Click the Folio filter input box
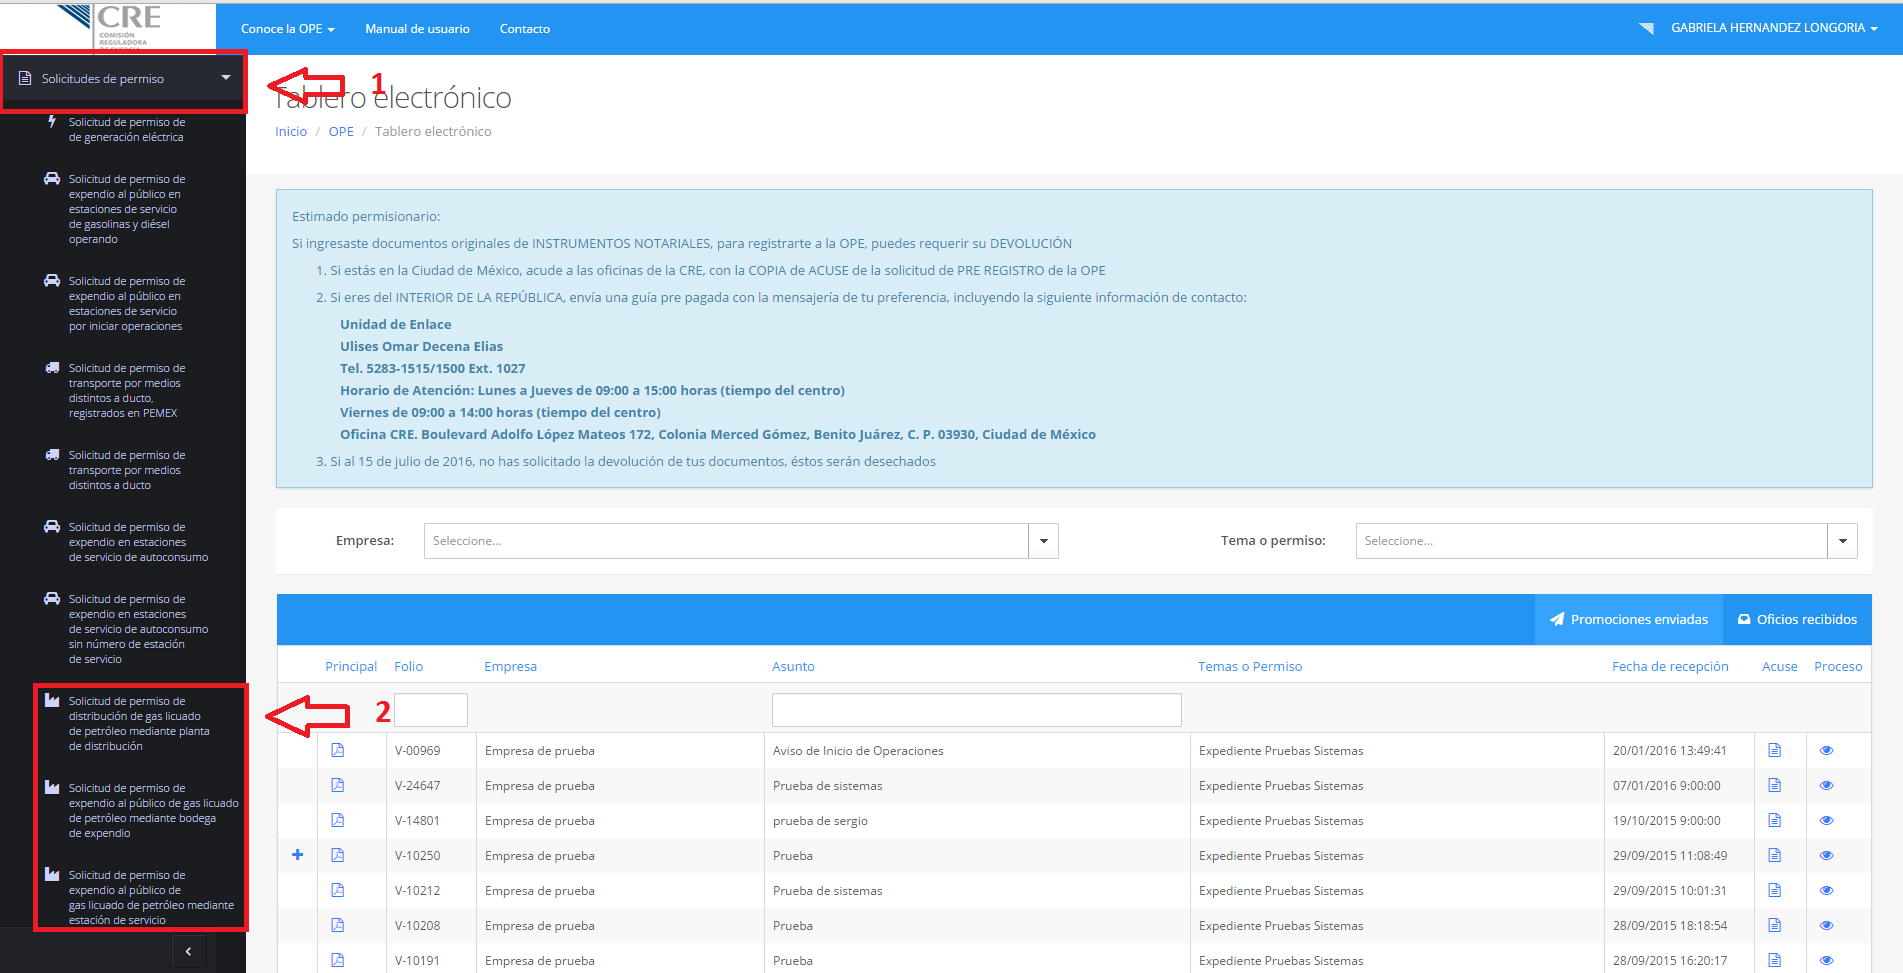1903x973 pixels. click(431, 710)
